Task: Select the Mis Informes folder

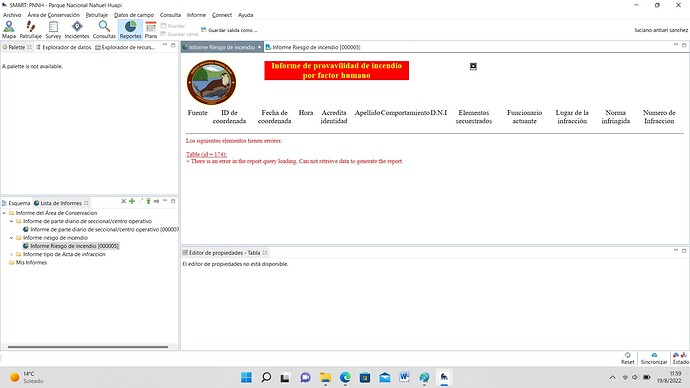Action: (28, 263)
